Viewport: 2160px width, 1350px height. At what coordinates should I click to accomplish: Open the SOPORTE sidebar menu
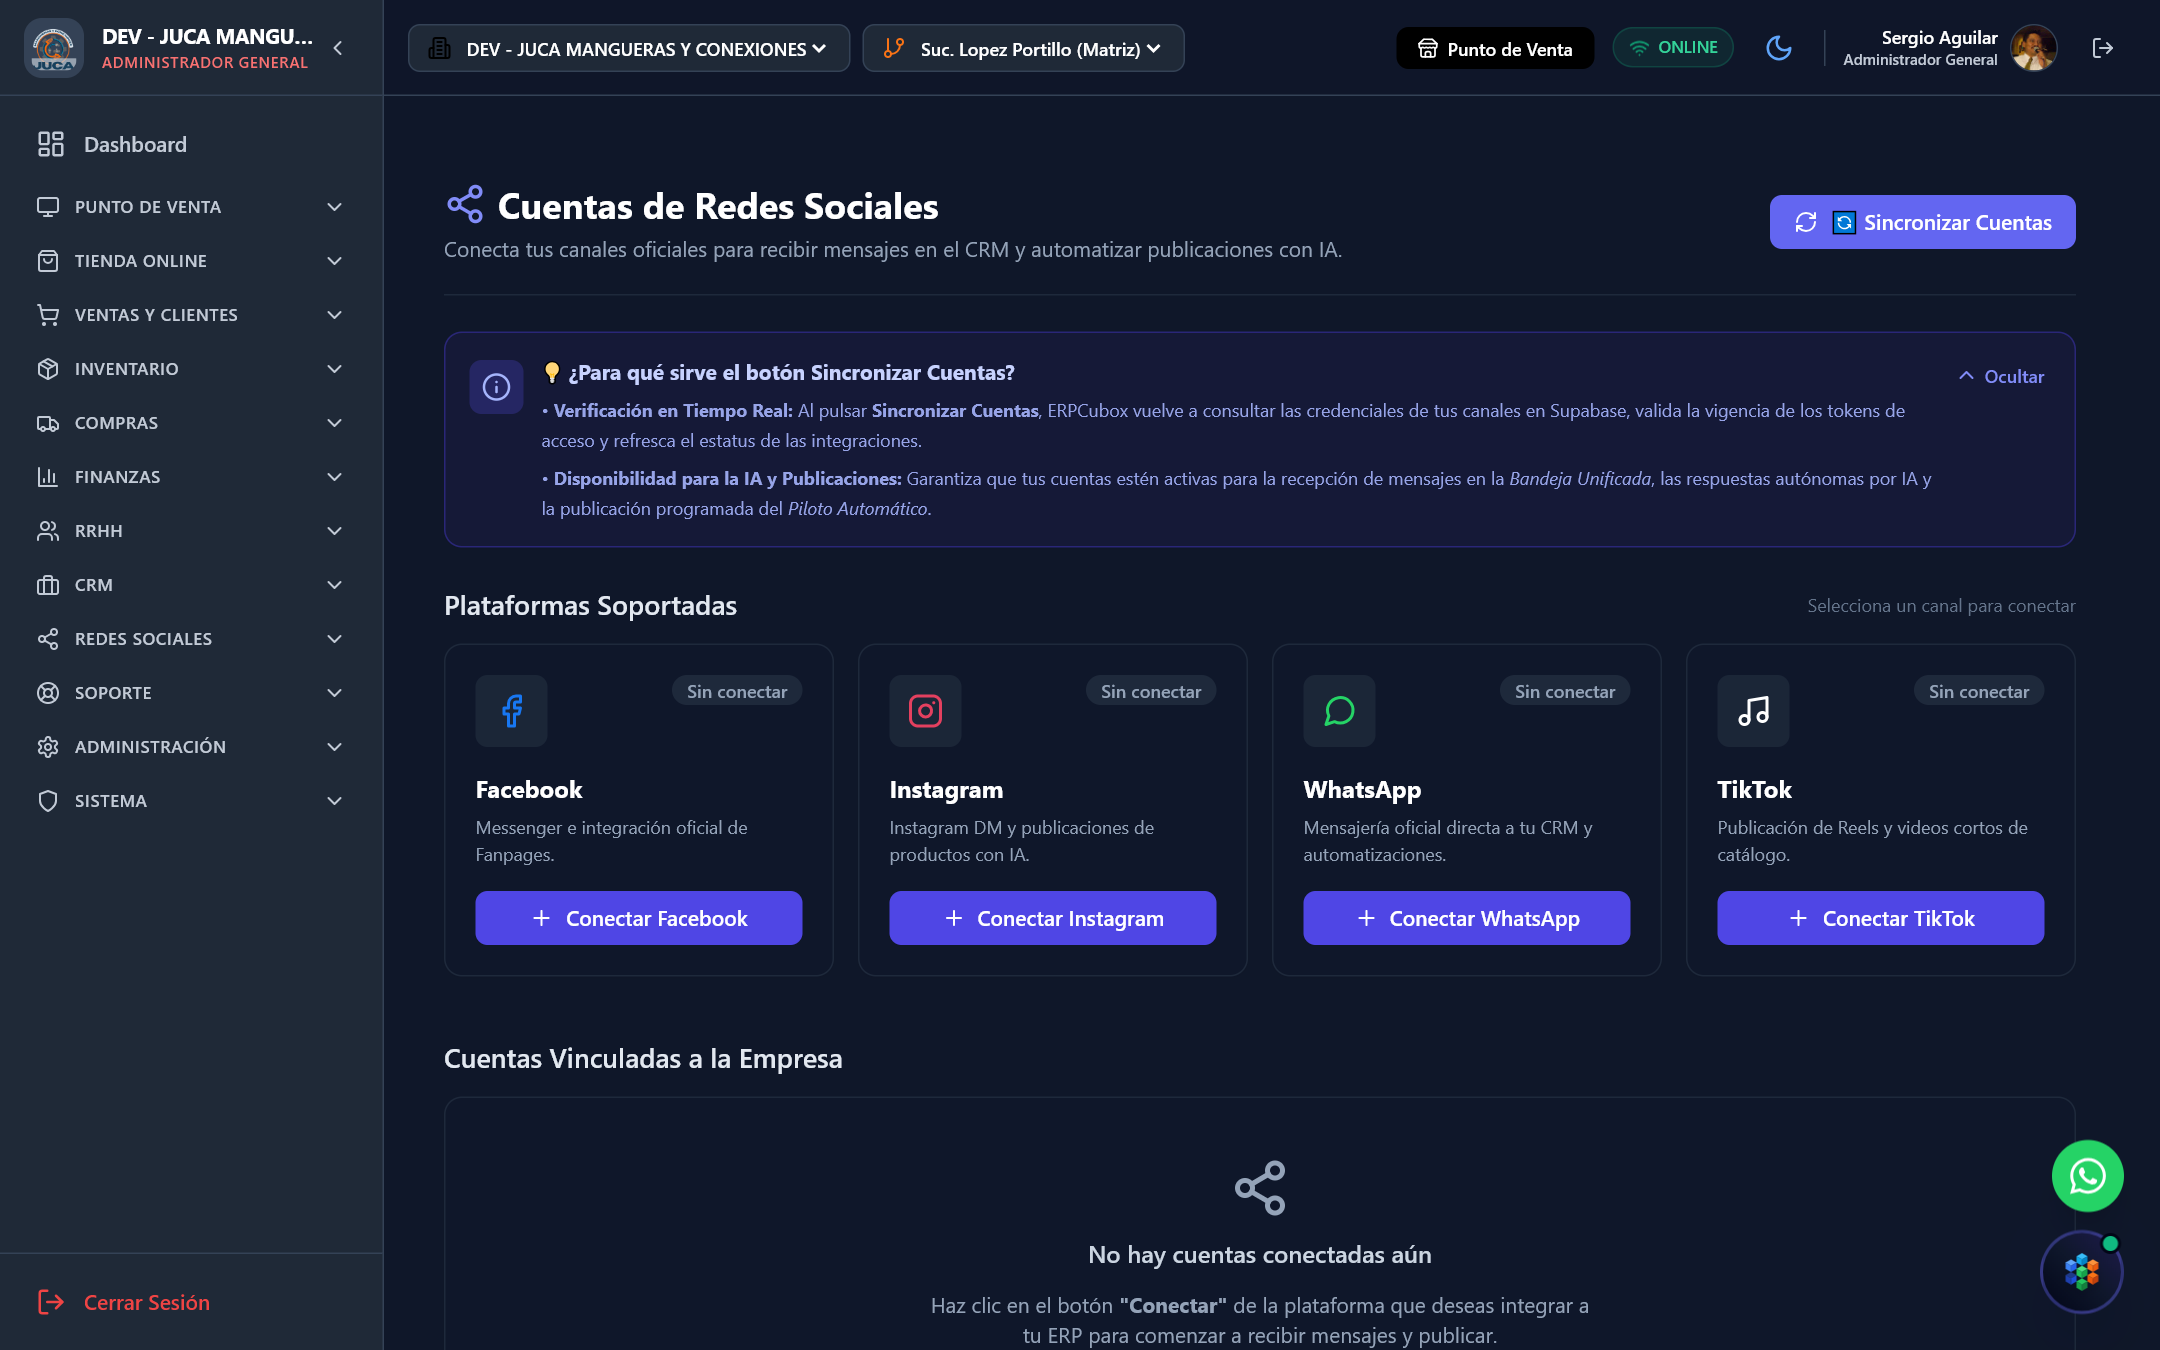tap(191, 693)
